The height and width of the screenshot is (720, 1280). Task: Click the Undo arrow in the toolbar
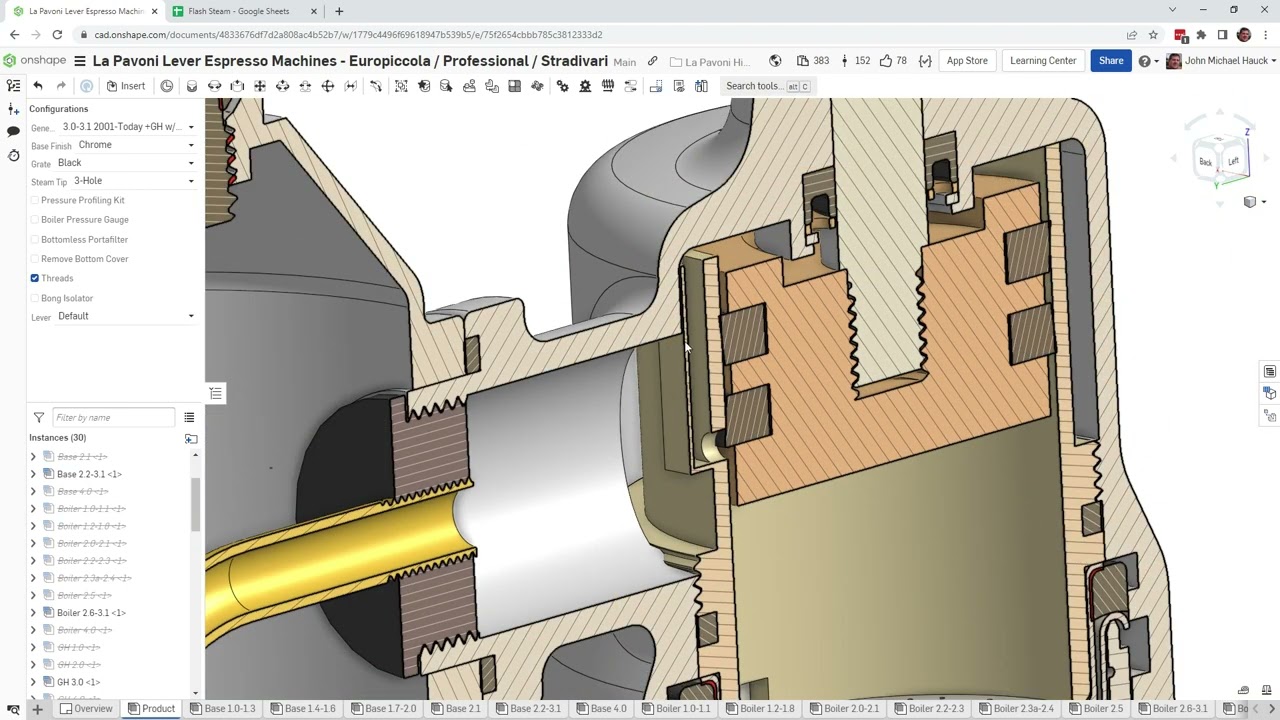pyautogui.click(x=38, y=86)
